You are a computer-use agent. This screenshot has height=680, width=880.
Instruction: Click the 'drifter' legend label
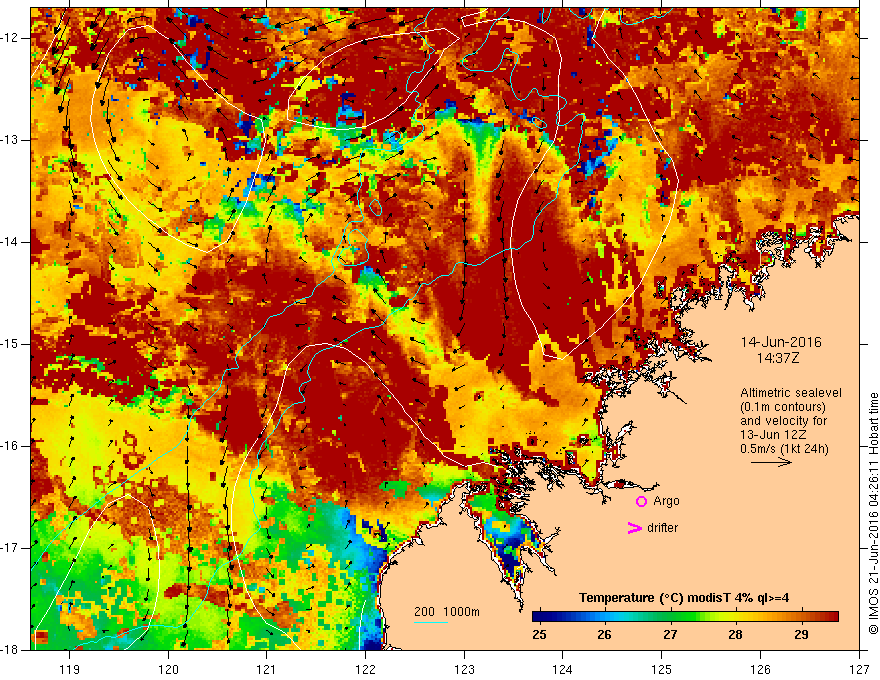[x=662, y=528]
